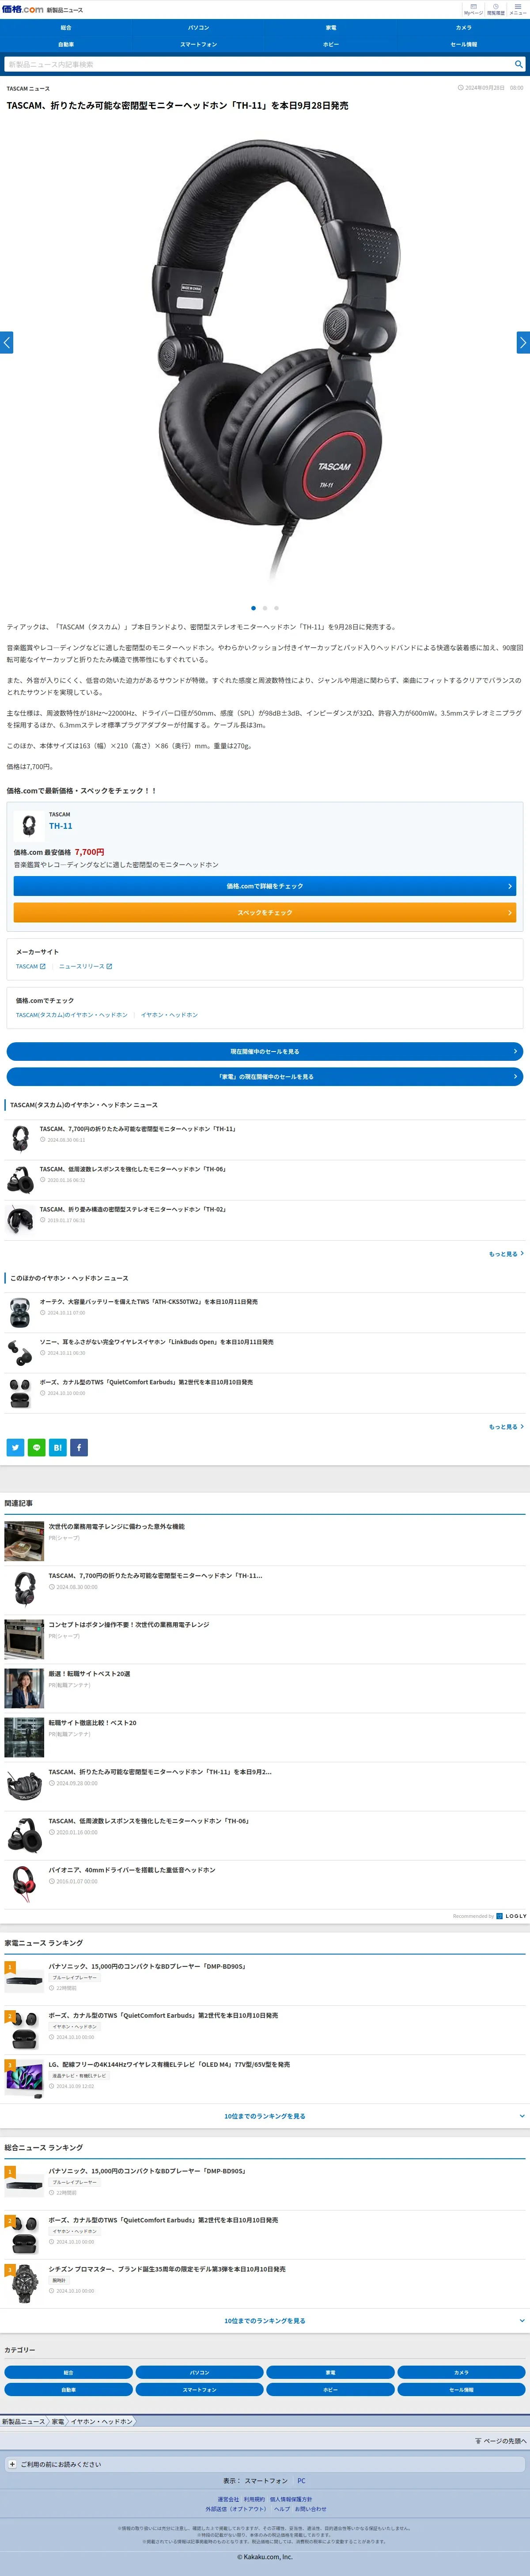This screenshot has width=530, height=2576.
Task: Open TASCAM TH-02 stereo headphone news item
Action: tap(265, 1220)
